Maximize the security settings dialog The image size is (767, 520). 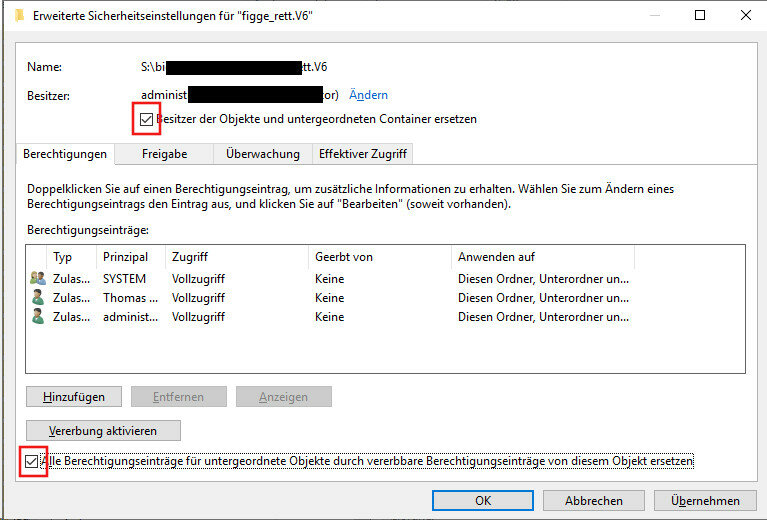(x=700, y=15)
